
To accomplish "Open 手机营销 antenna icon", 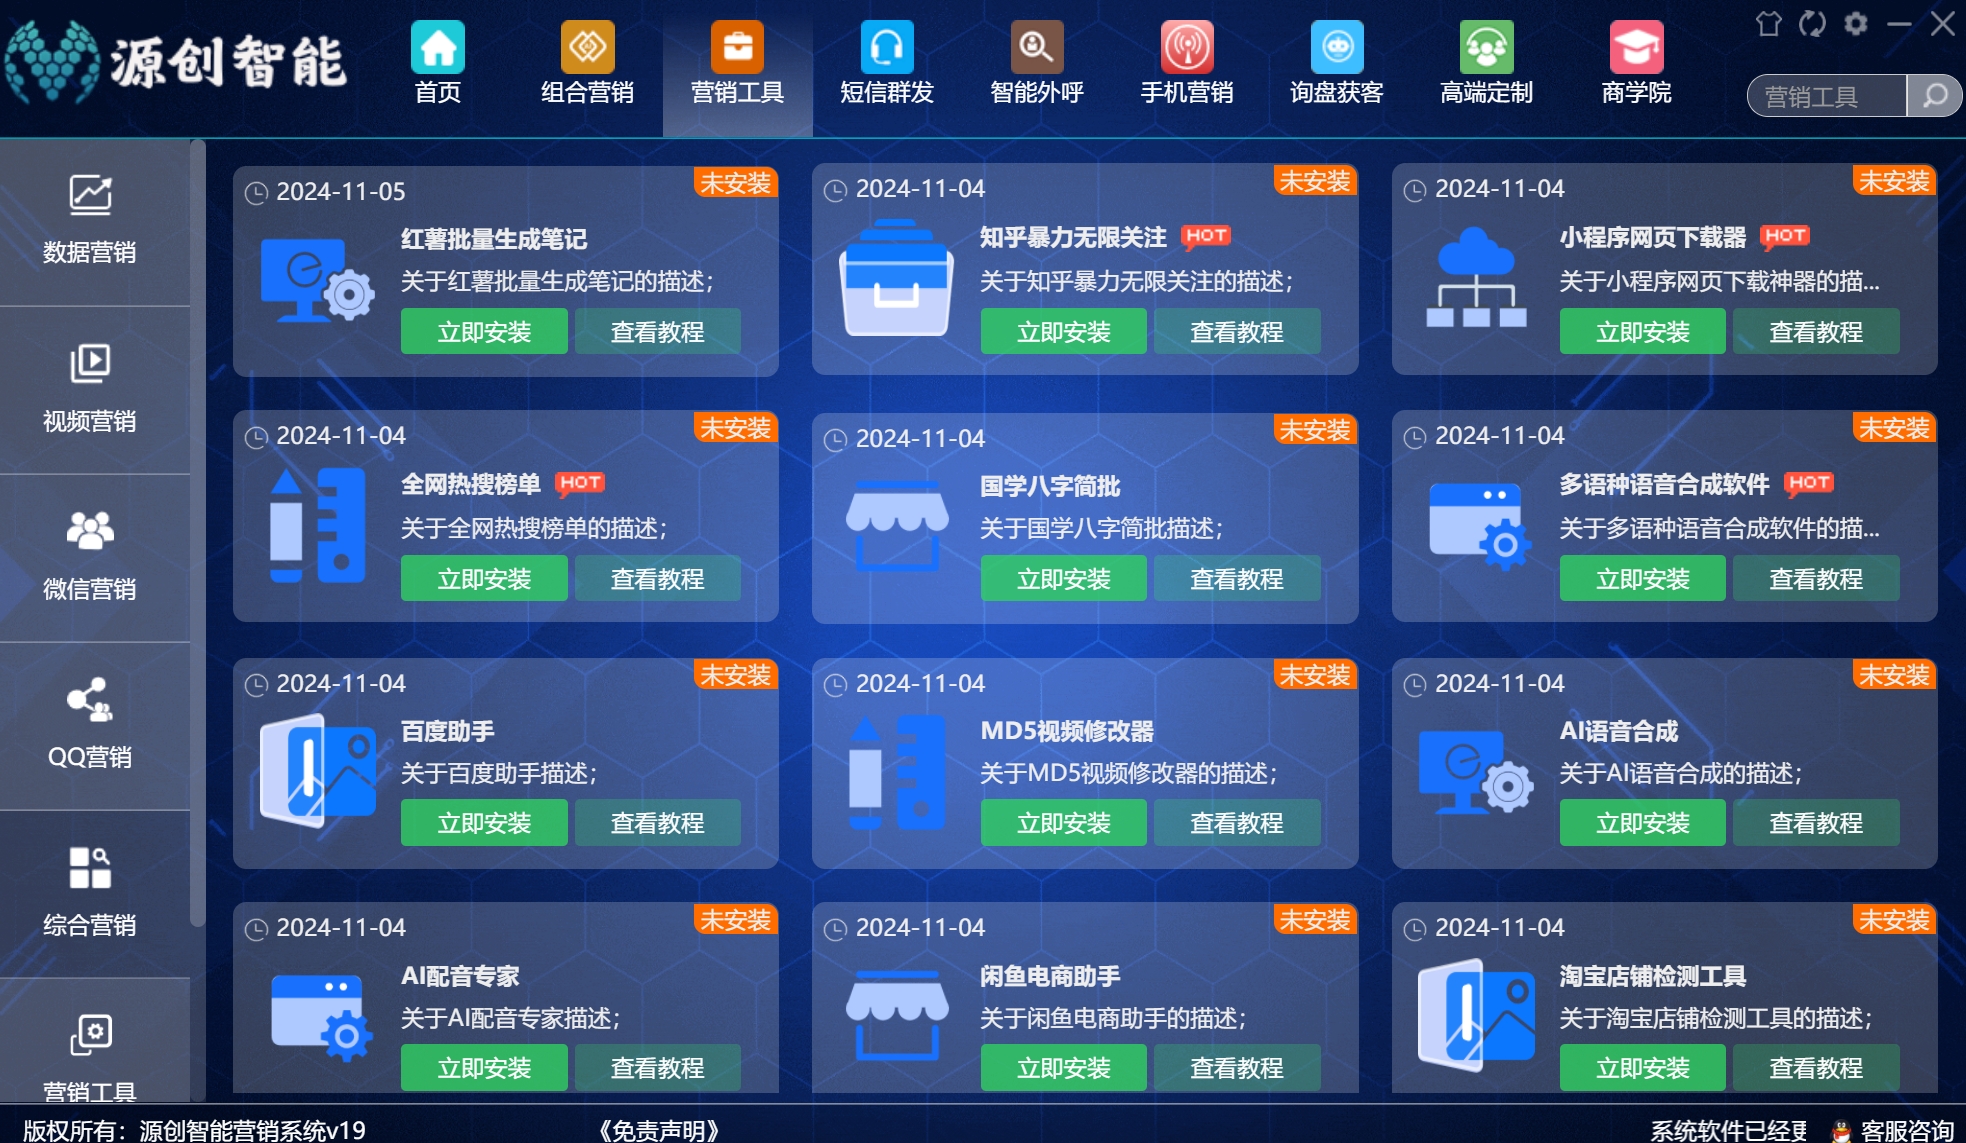I will [x=1186, y=47].
